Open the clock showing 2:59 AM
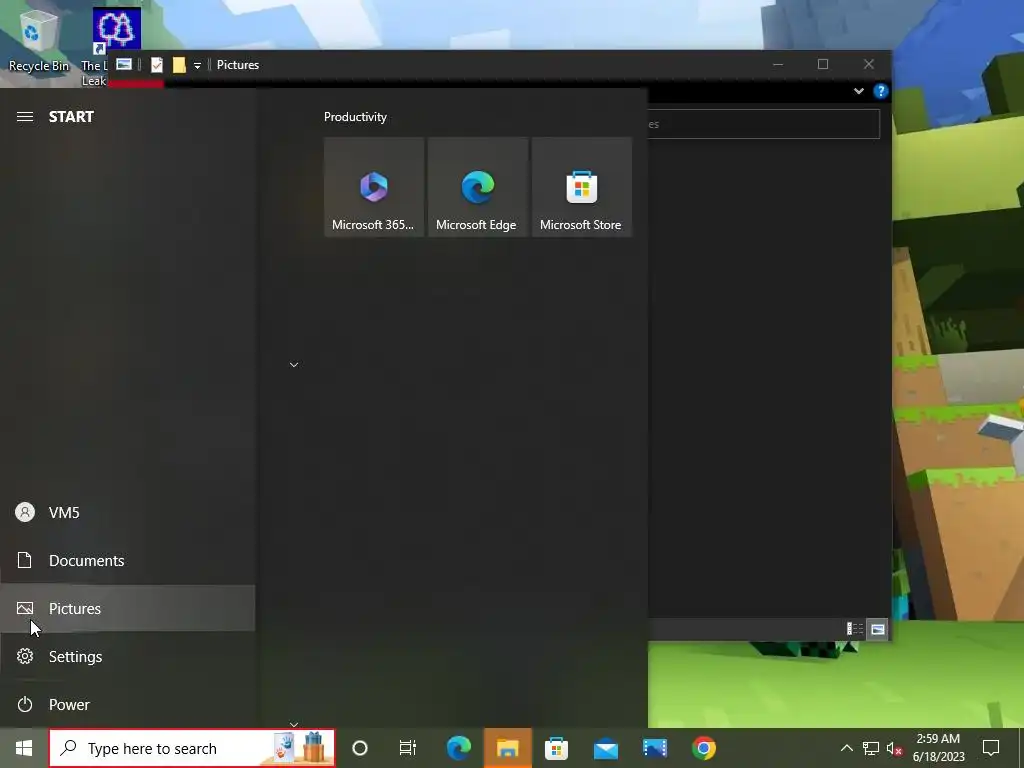The width and height of the screenshot is (1024, 768). pyautogui.click(x=938, y=748)
